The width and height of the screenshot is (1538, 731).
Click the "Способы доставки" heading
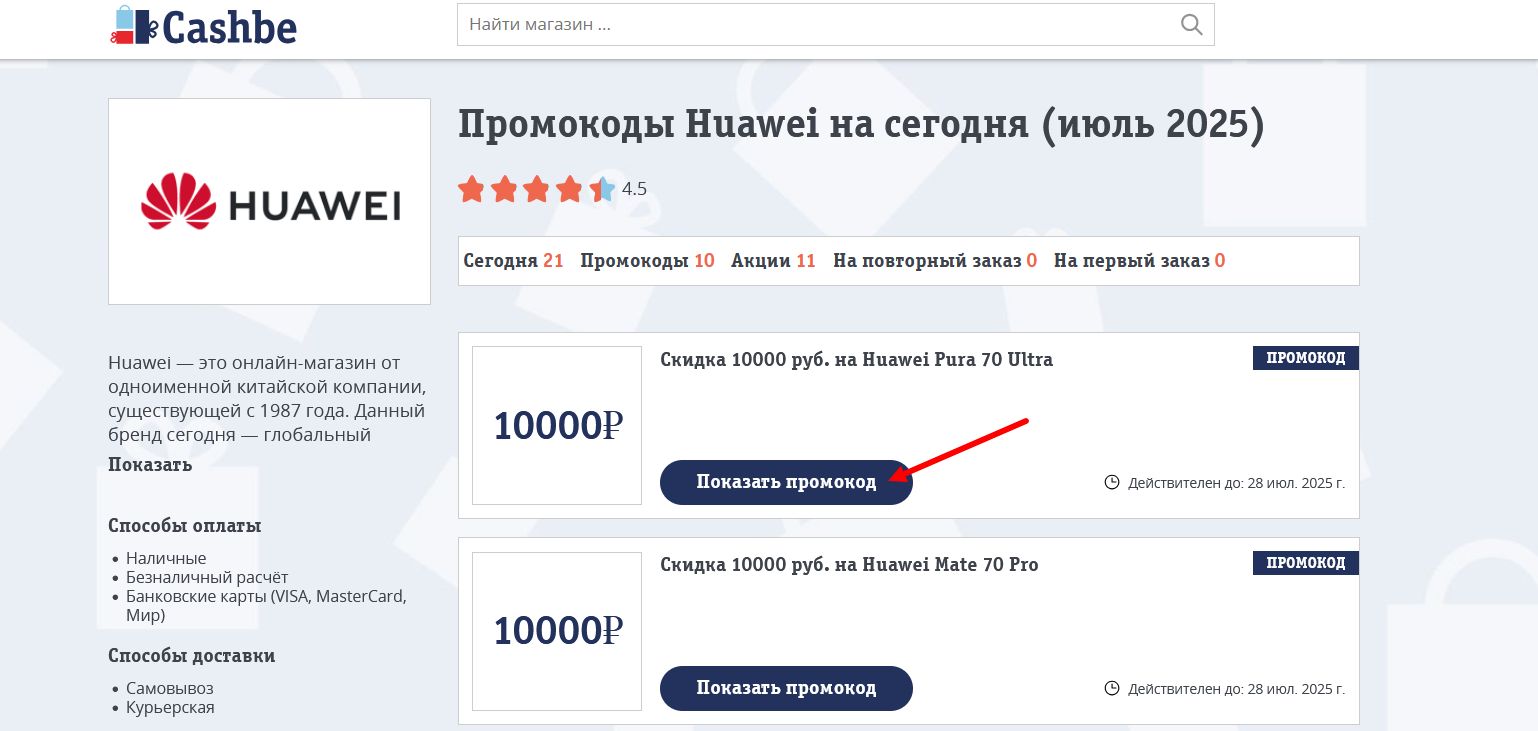192,656
